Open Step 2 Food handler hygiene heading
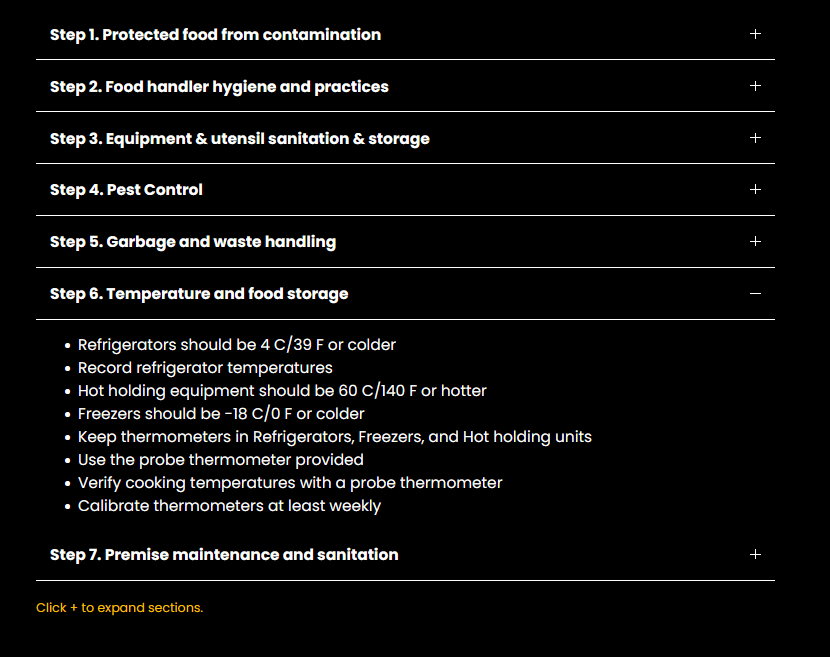Screen dimensions: 830x657 tap(219, 87)
